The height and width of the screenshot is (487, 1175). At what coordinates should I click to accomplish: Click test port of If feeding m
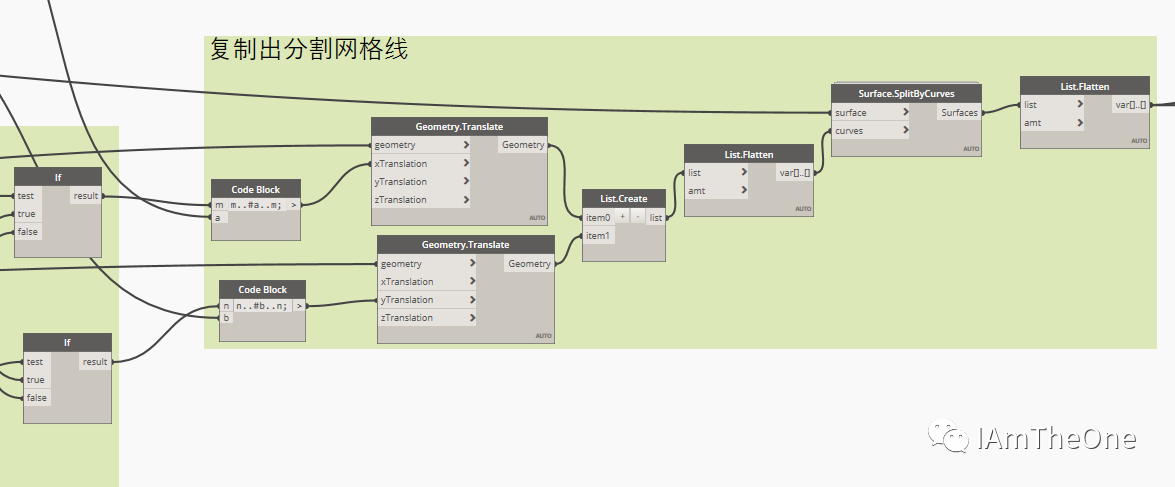[x=28, y=196]
